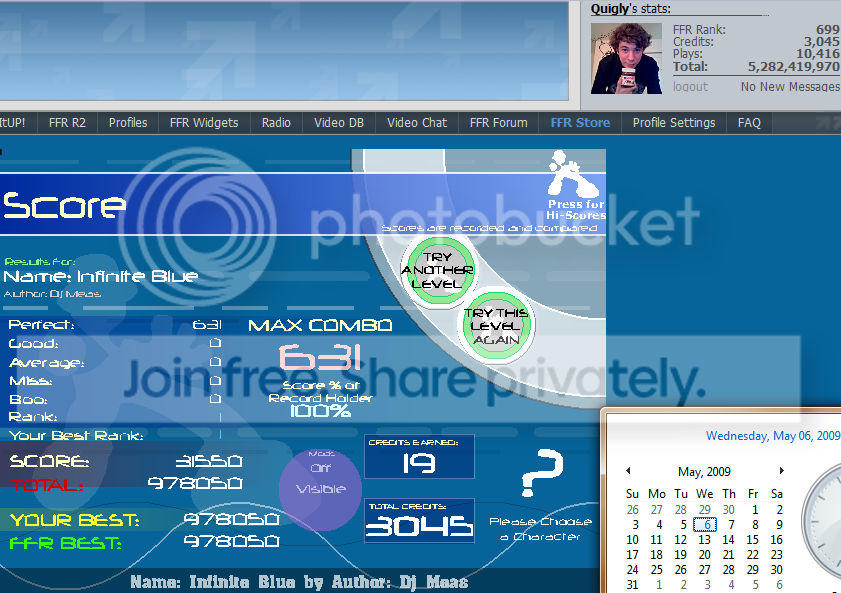The height and width of the screenshot is (593, 841).
Task: Click the analog clock face
Action: point(825,510)
